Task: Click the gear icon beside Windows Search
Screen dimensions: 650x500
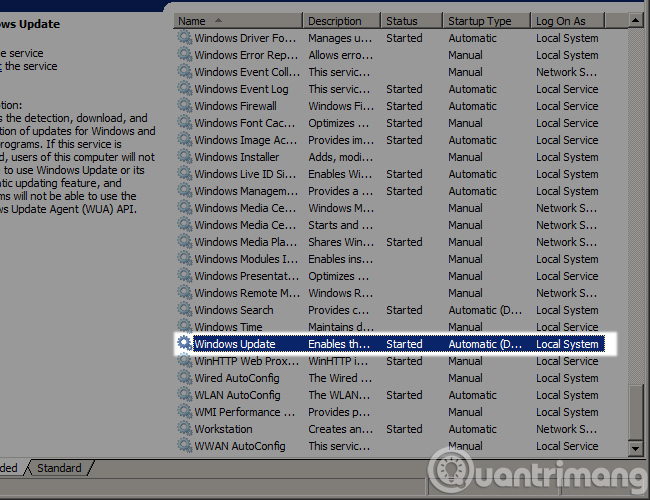Action: tap(184, 310)
